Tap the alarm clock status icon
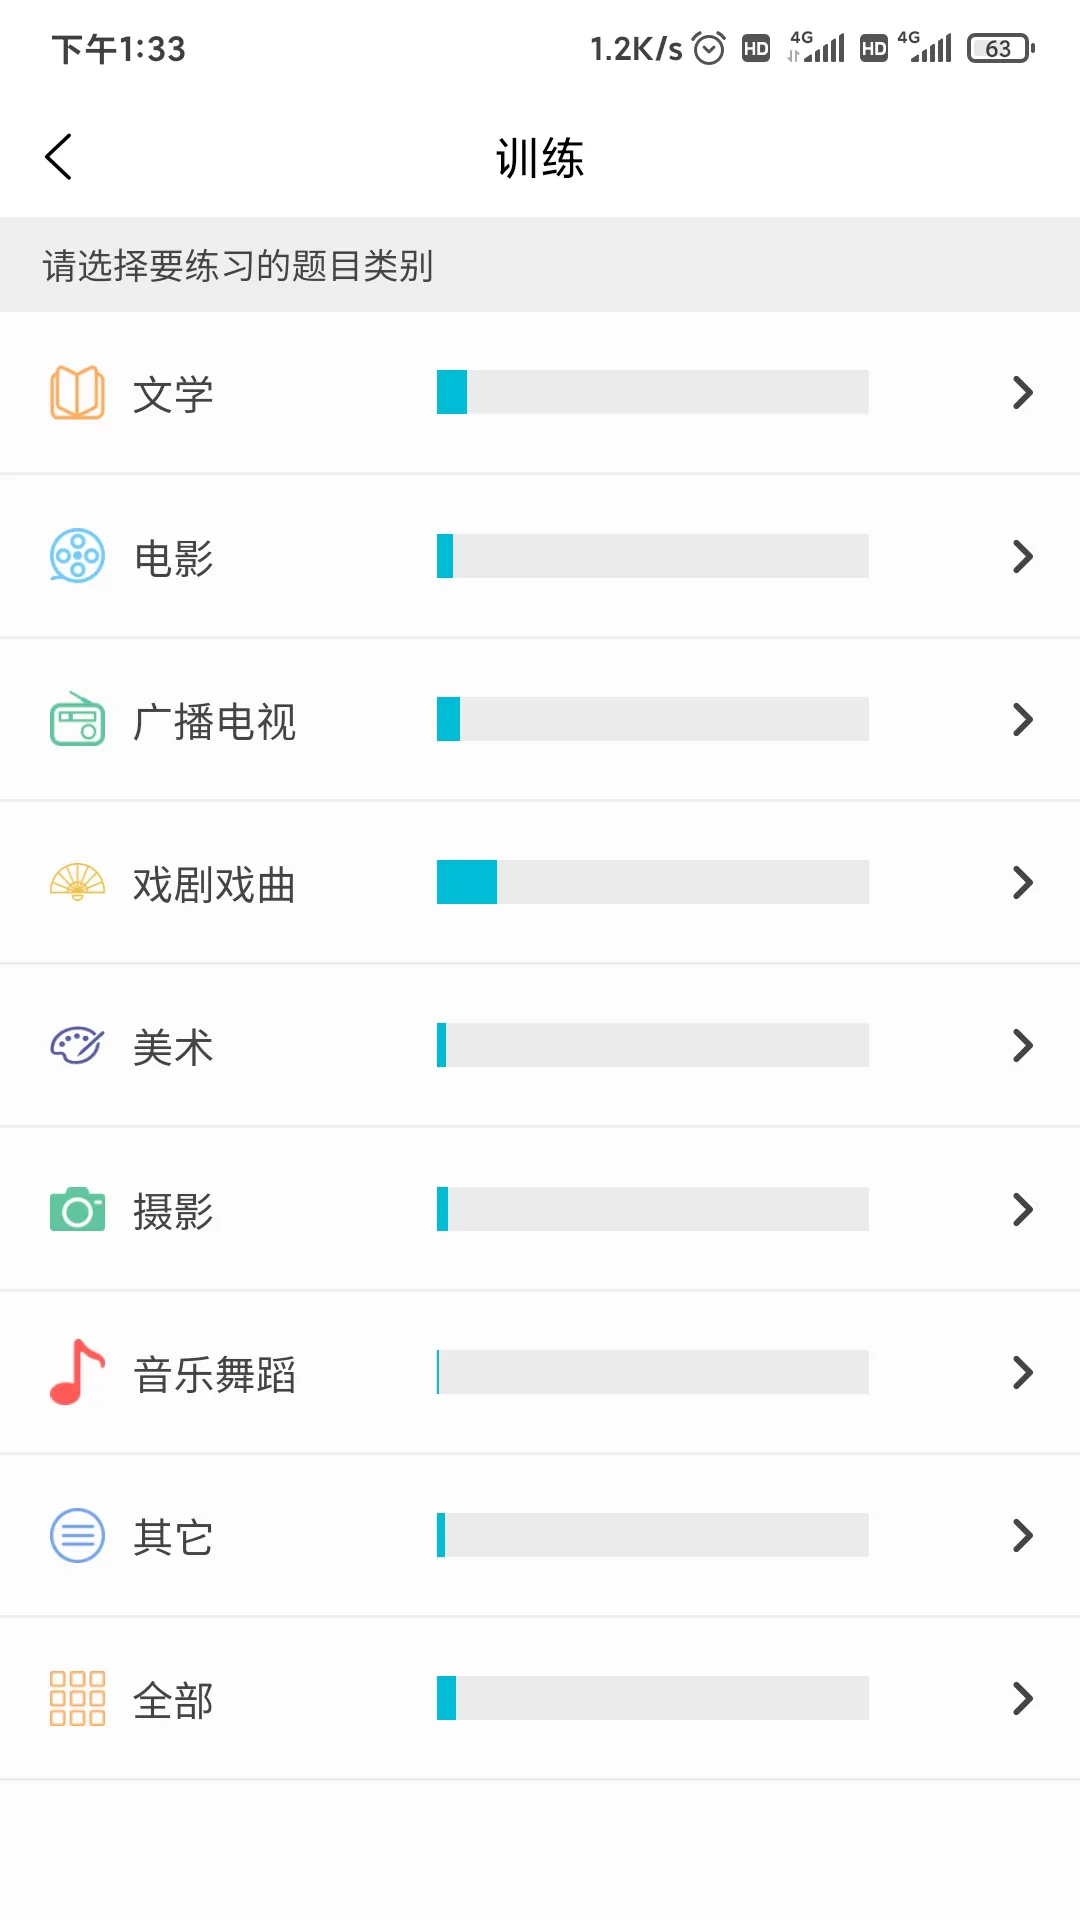This screenshot has width=1080, height=1920. pyautogui.click(x=709, y=48)
